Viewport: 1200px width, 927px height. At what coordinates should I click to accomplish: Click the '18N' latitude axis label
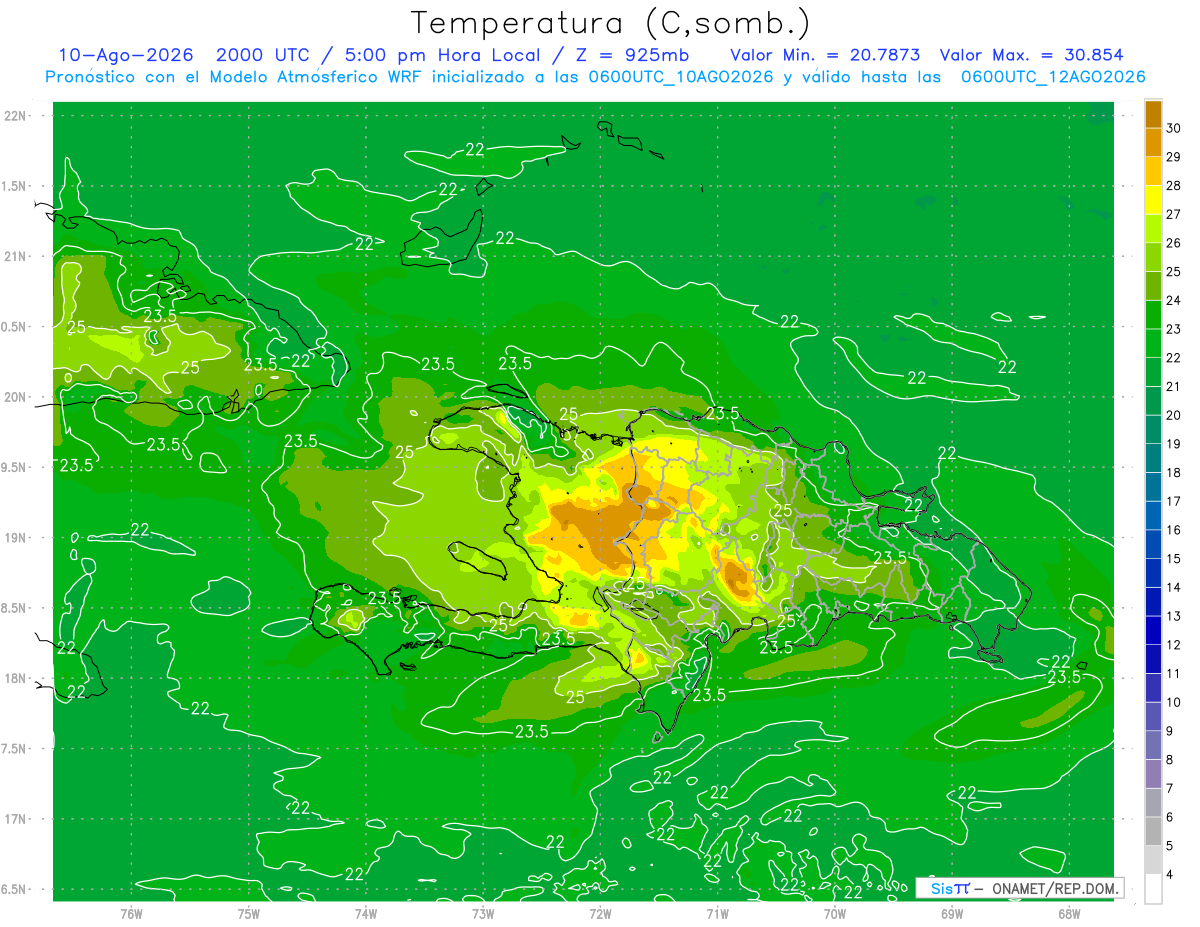tap(14, 679)
